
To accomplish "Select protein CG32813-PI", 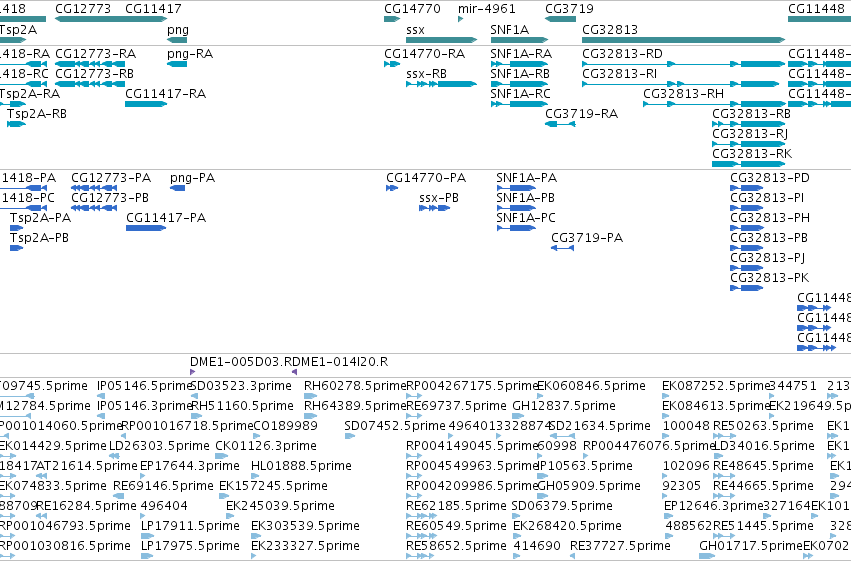I will tap(767, 198).
